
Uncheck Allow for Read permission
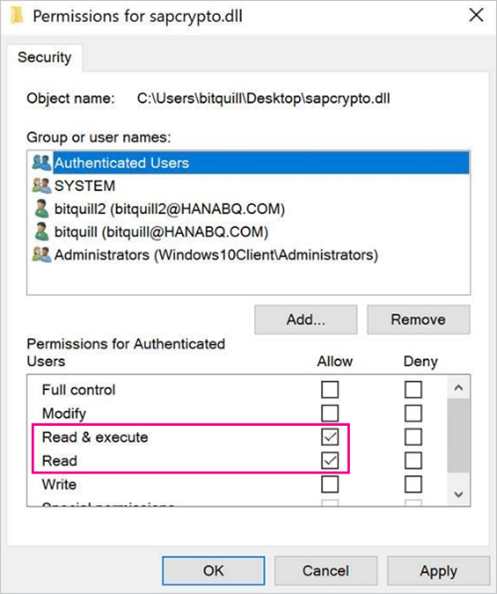click(x=330, y=461)
